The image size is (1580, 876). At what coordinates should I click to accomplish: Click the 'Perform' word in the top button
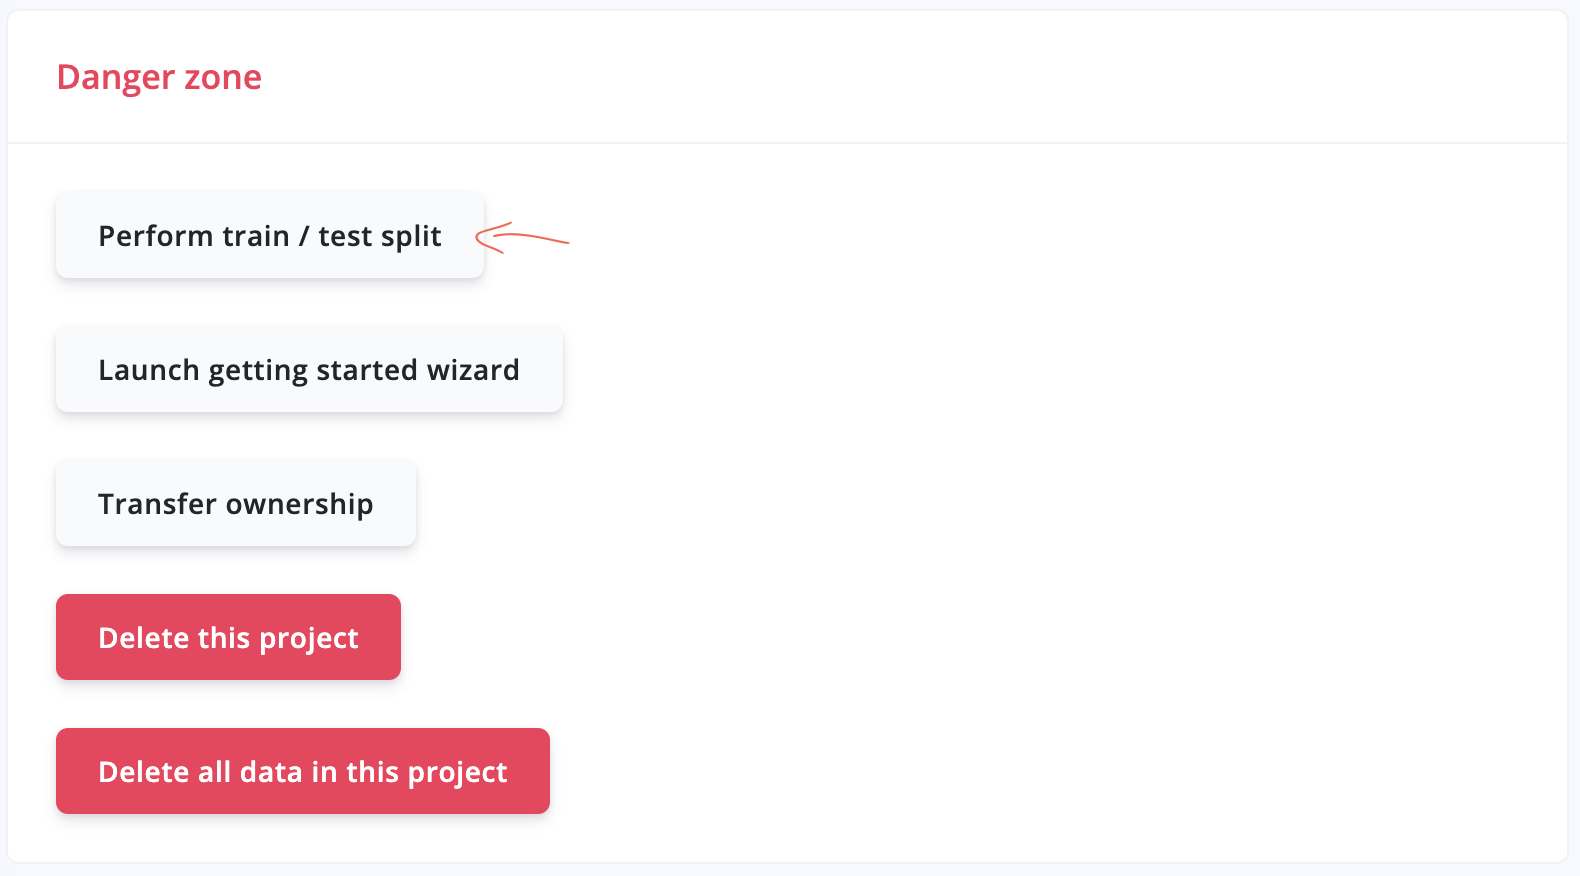point(156,235)
